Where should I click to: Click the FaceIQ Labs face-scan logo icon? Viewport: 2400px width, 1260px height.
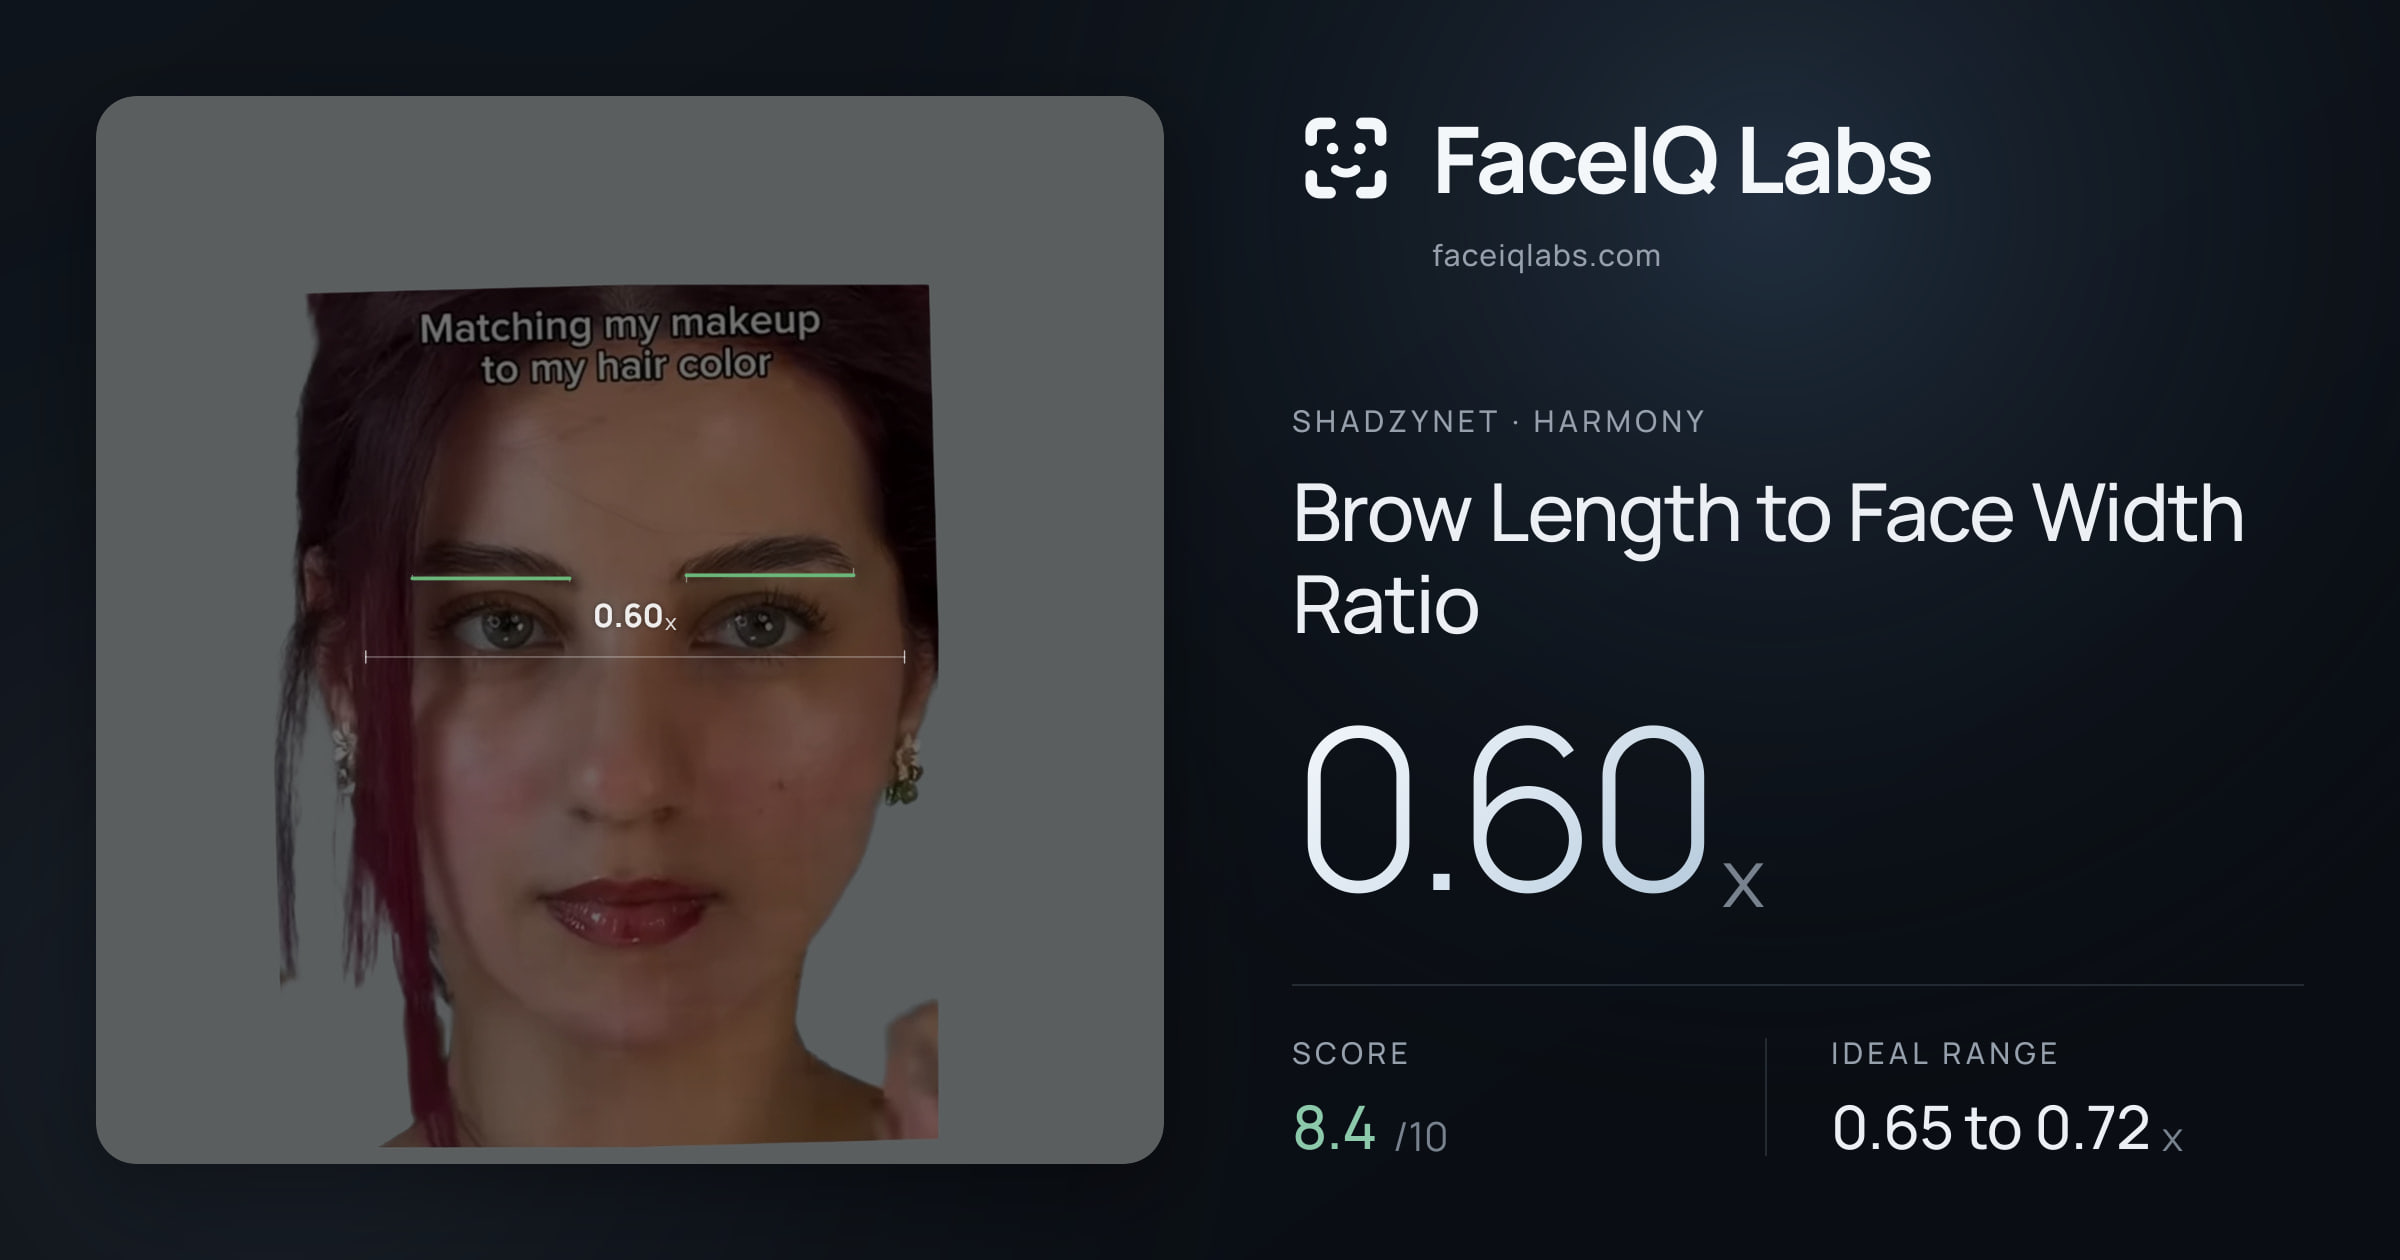[x=1346, y=158]
